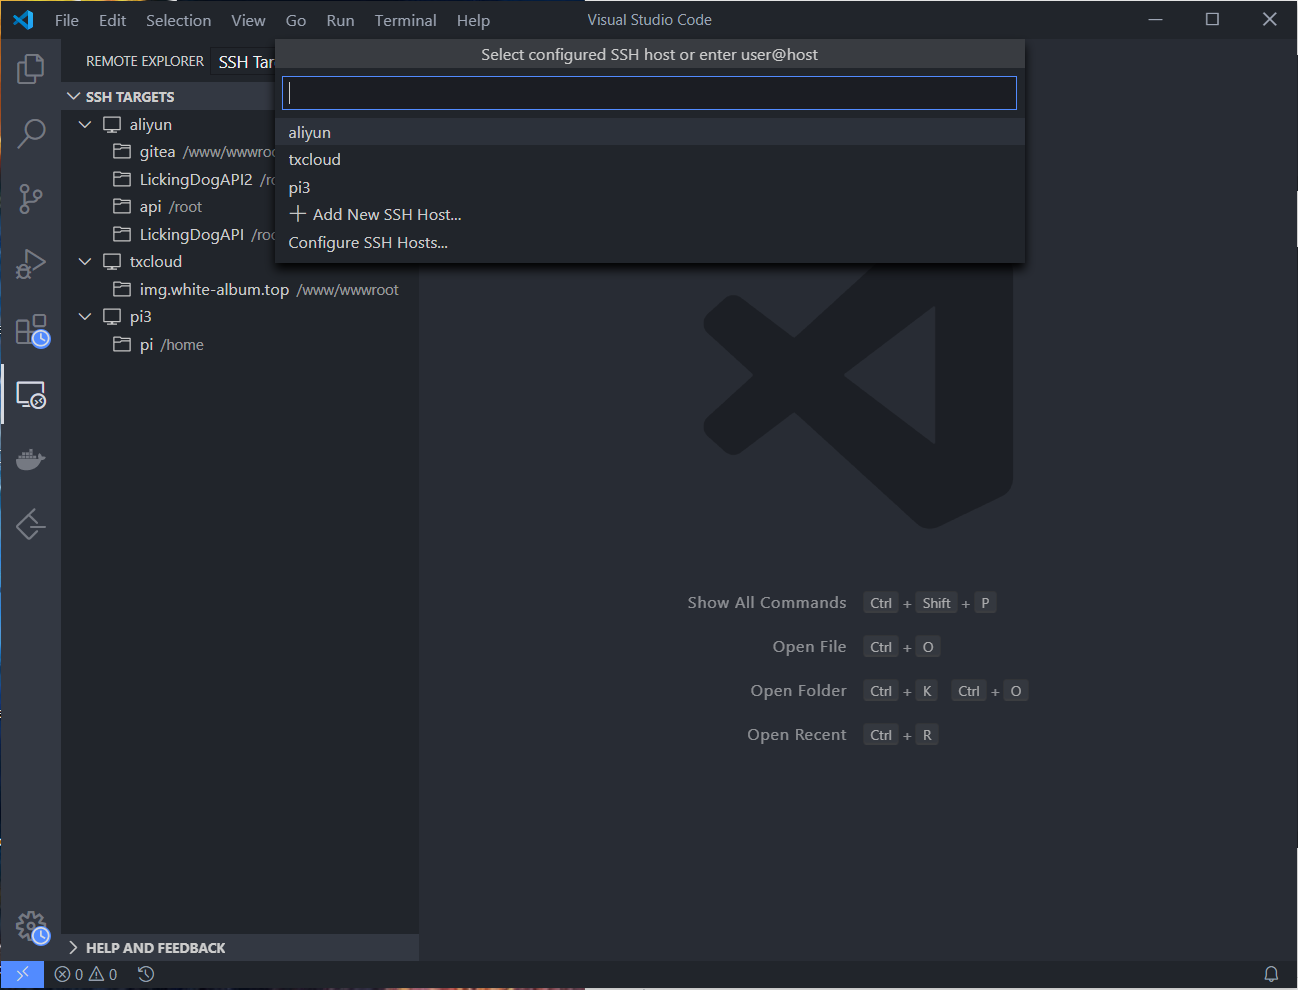Click the remote window indicator in status bar
This screenshot has width=1298, height=990.
[22, 974]
